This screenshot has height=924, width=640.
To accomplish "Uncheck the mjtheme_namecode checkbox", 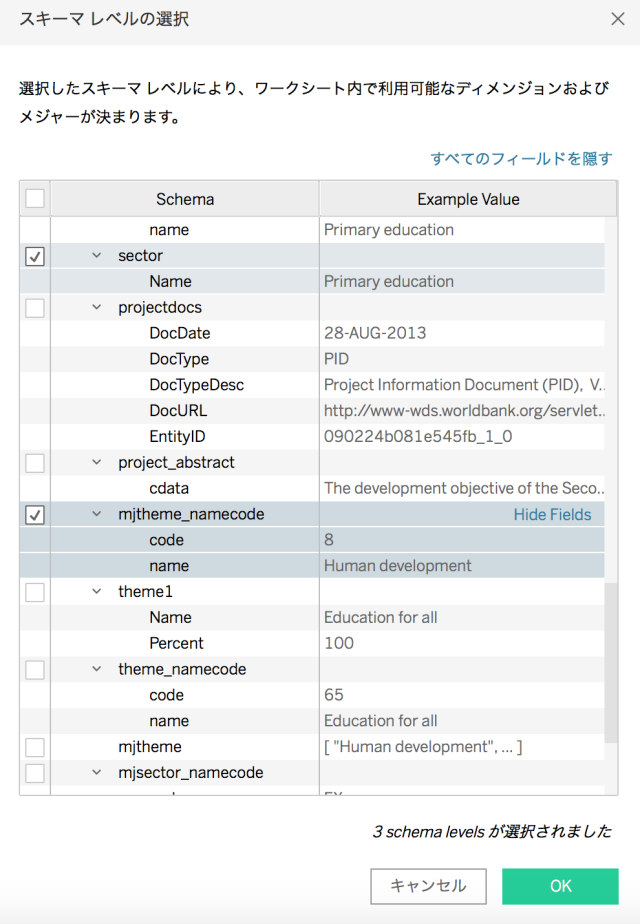I will coord(35,515).
